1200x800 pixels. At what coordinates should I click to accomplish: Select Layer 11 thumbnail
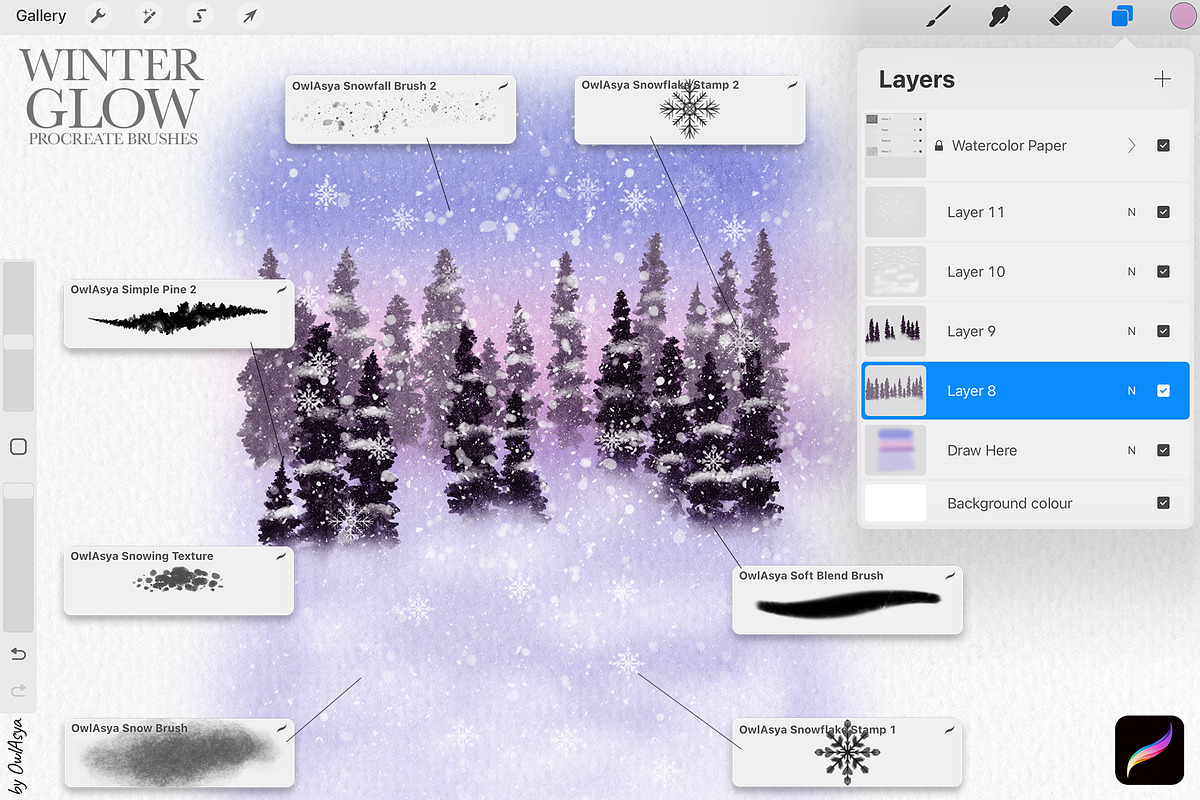point(895,212)
